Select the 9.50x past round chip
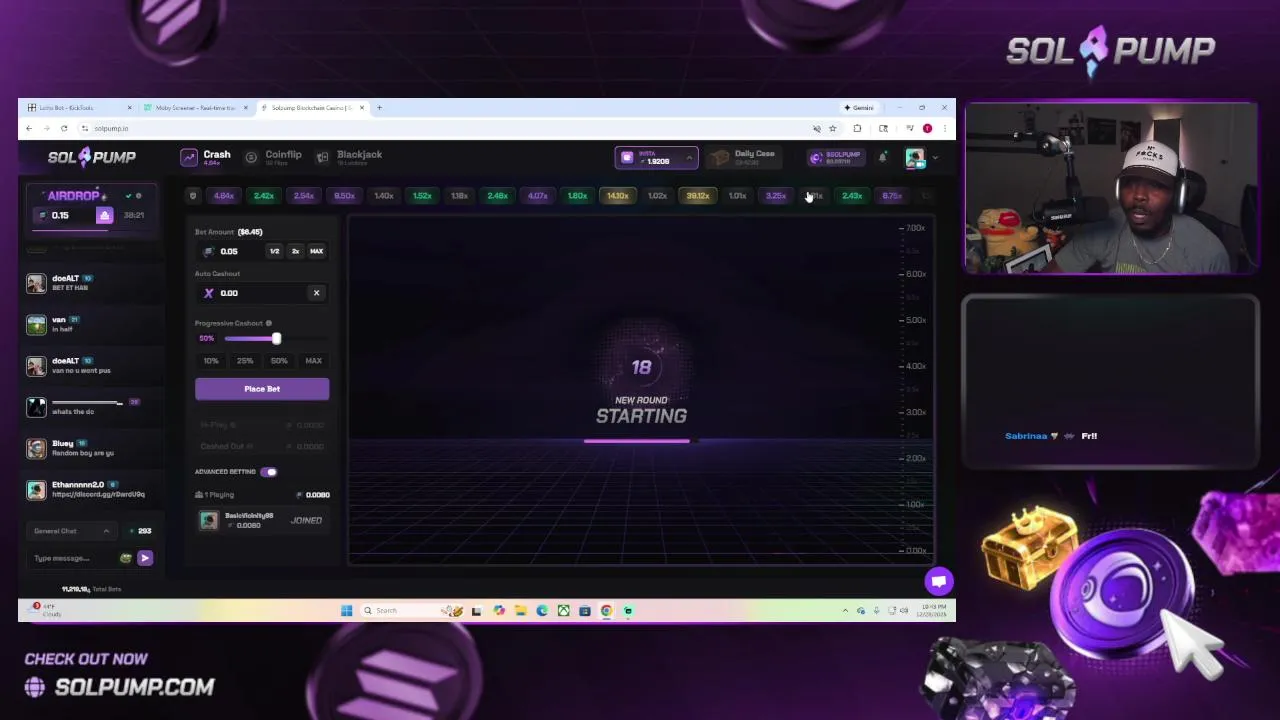This screenshot has height=720, width=1280. click(344, 196)
